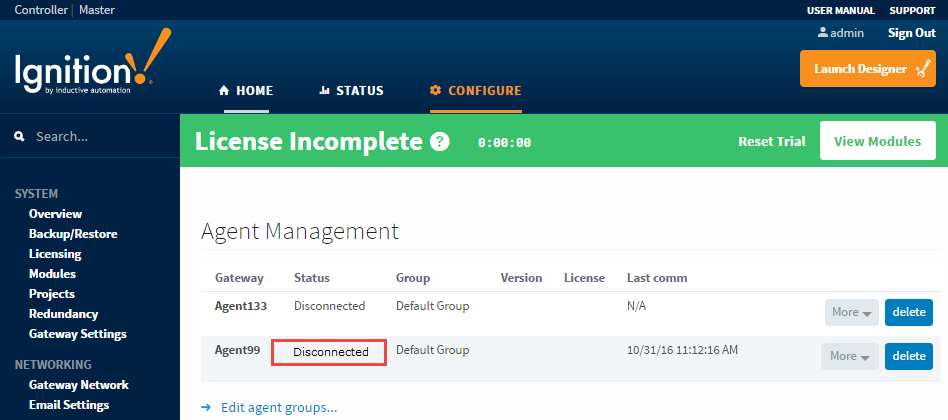The width and height of the screenshot is (948, 420).
Task: Open the User Manual link
Action: pos(840,10)
